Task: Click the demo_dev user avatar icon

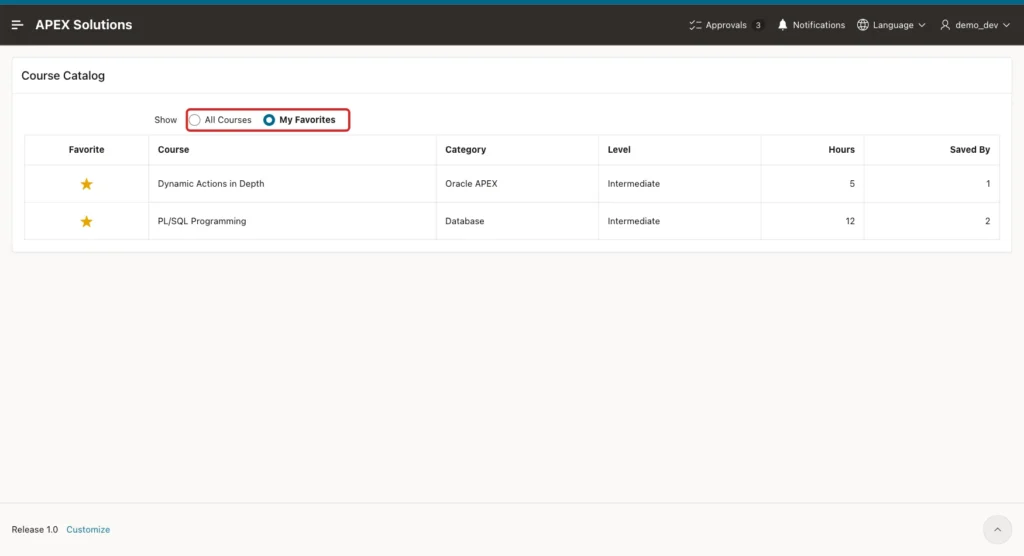Action: tap(945, 25)
